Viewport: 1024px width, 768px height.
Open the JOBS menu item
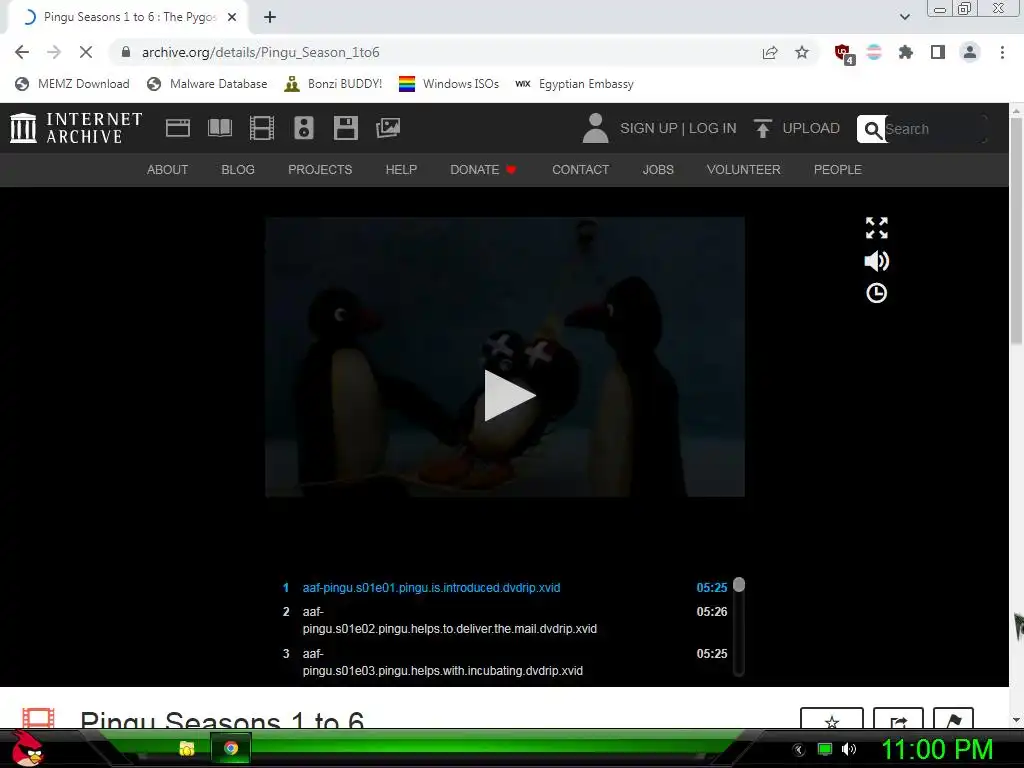[658, 170]
